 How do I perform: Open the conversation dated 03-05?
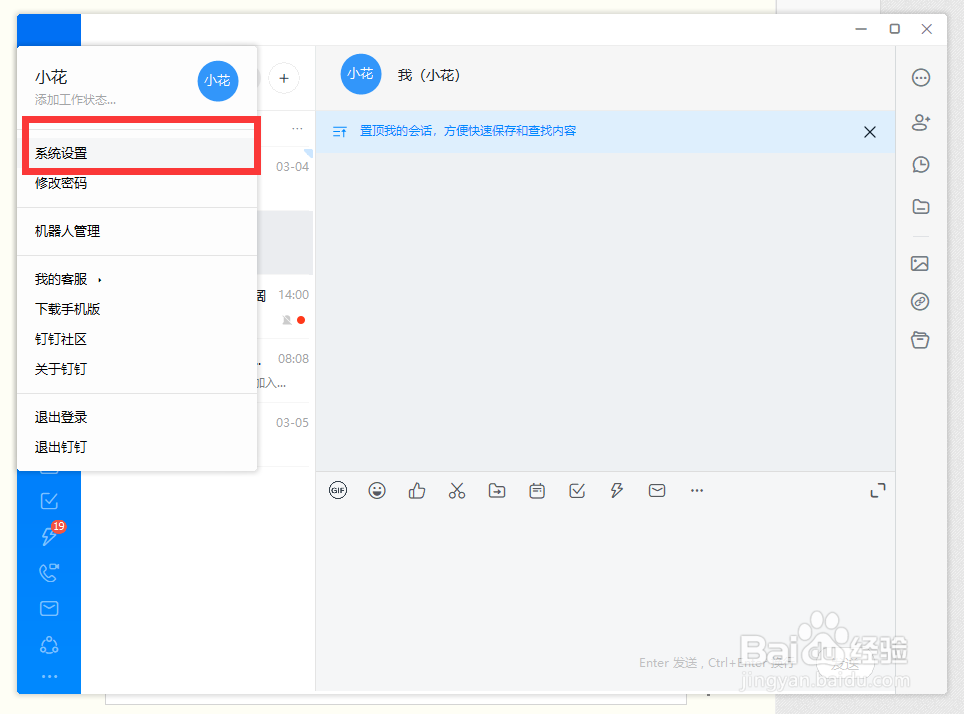[x=285, y=435]
